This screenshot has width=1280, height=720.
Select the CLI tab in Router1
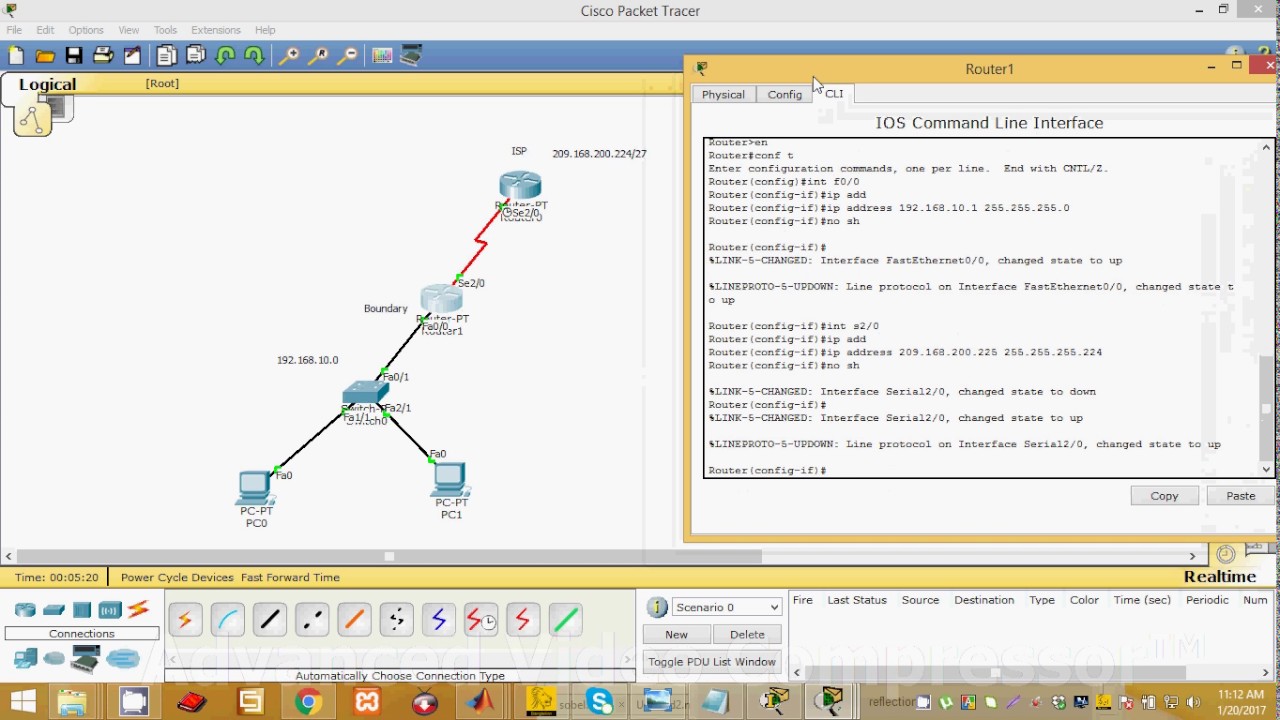(835, 93)
